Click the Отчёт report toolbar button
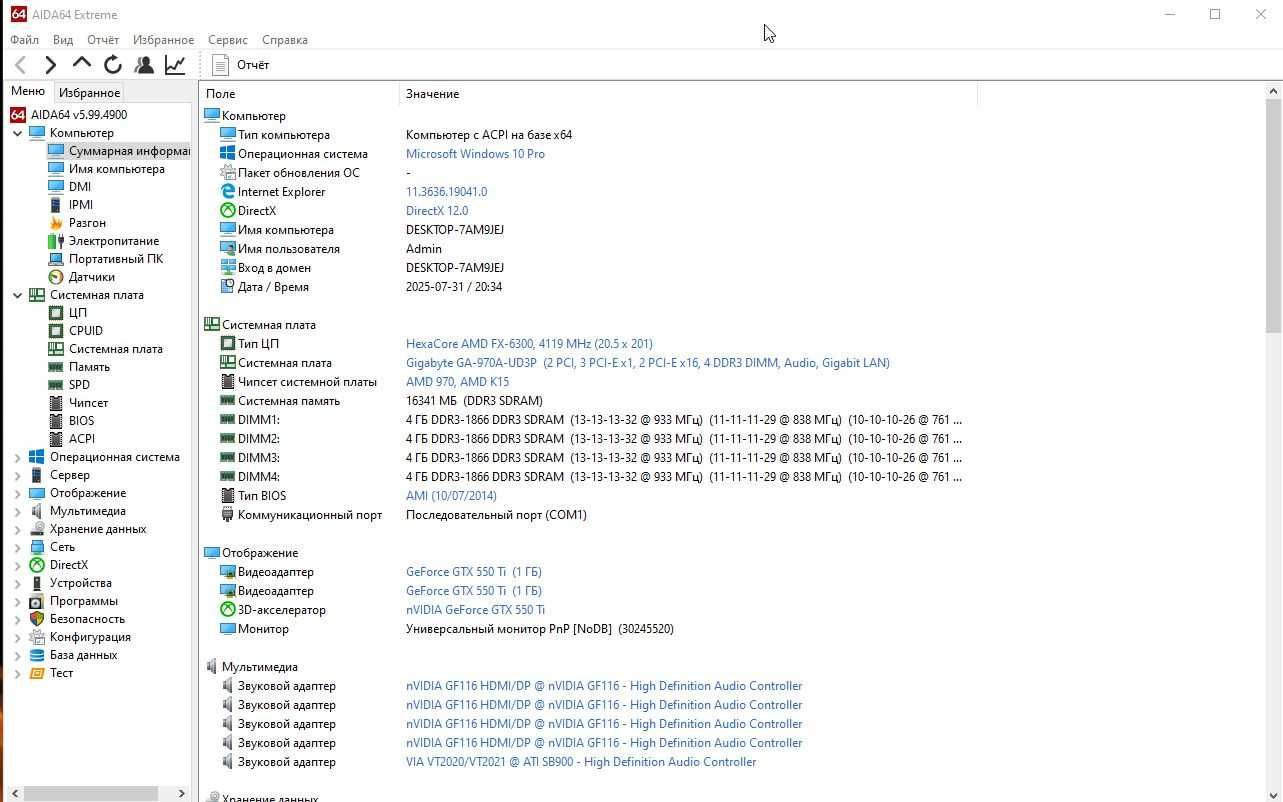This screenshot has height=802, width=1283. pos(241,65)
